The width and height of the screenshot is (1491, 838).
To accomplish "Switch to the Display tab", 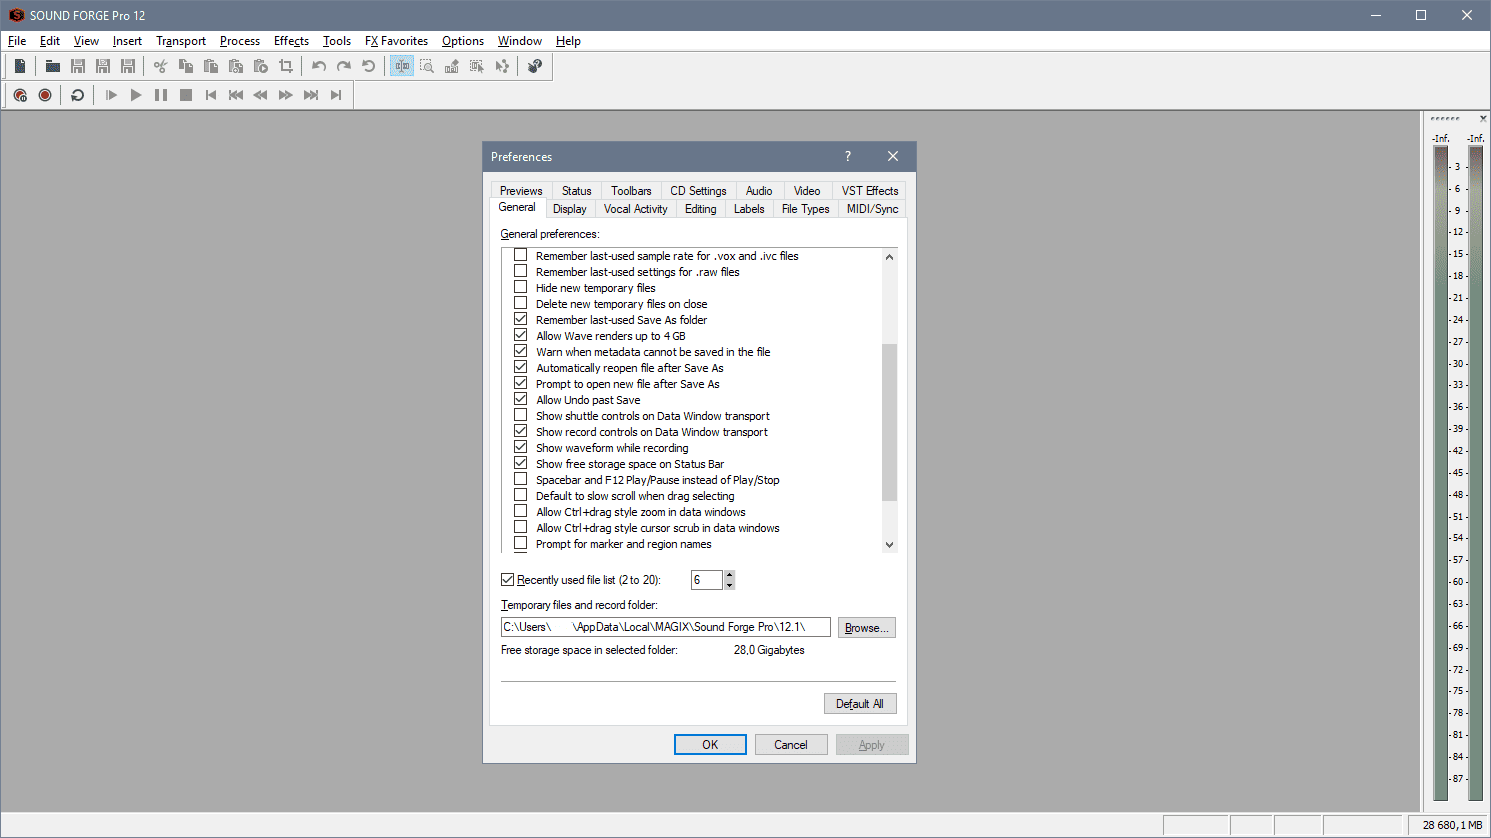I will click(x=569, y=209).
